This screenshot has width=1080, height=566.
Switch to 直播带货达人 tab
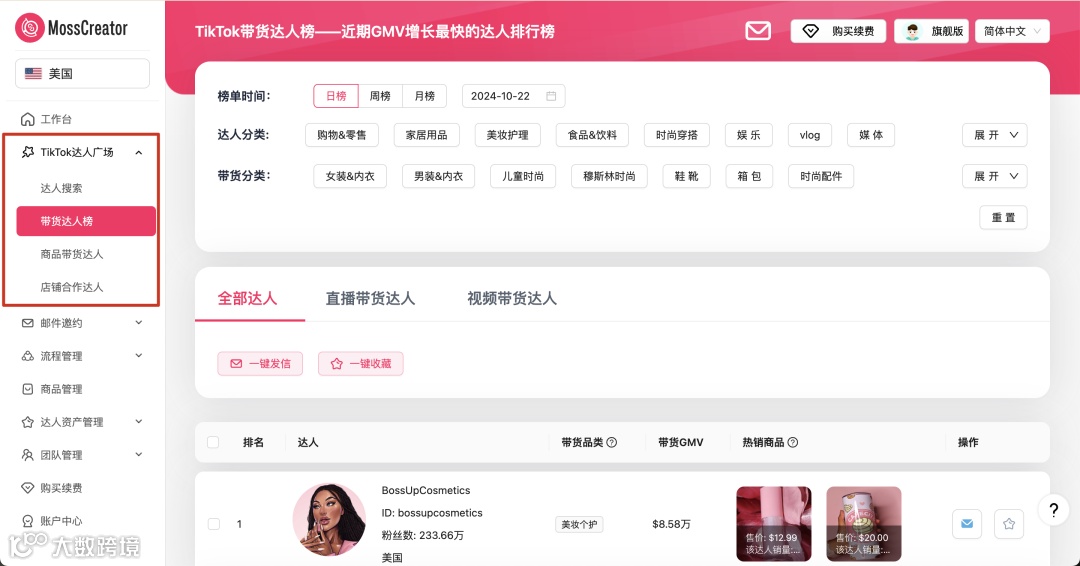tap(371, 298)
